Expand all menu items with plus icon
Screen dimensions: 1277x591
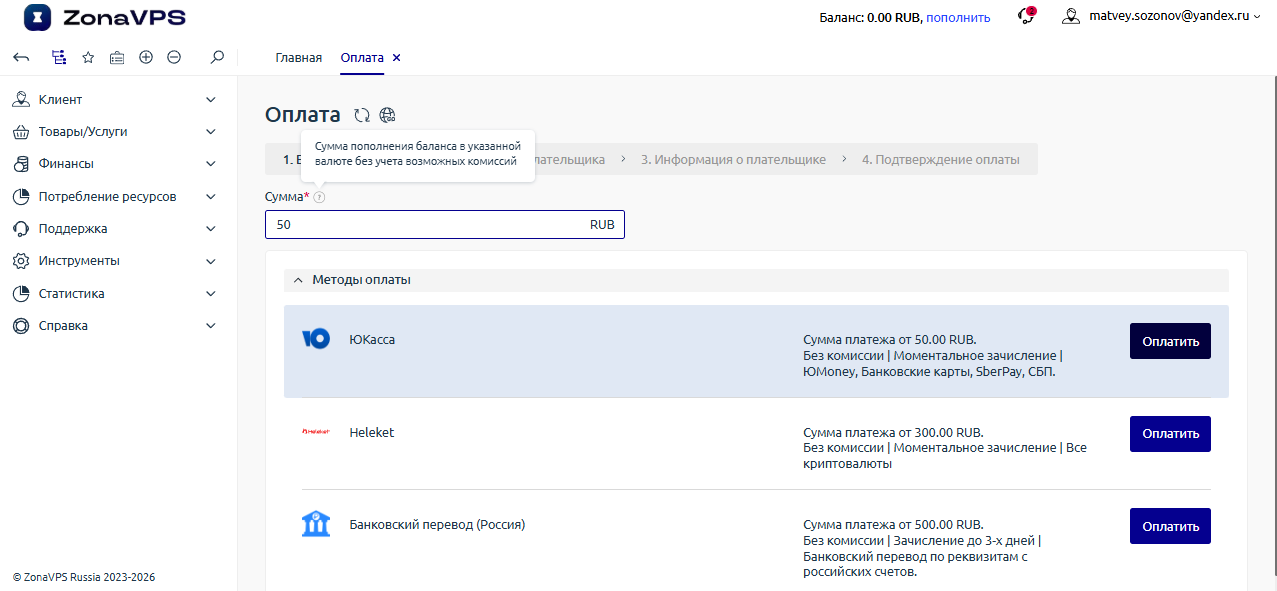146,58
